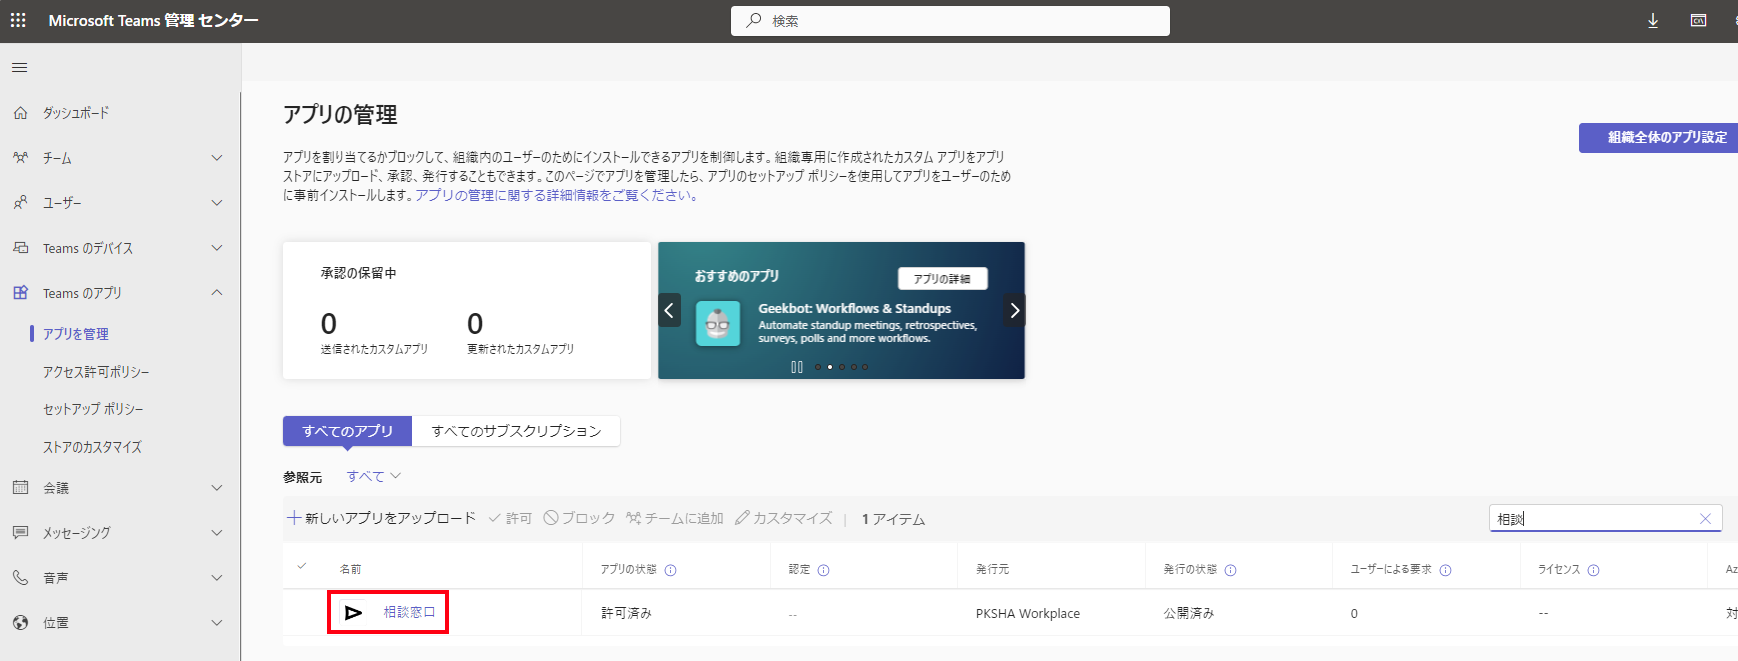Click the 相談窓口 app logo icon
1738x661 pixels.
(x=353, y=612)
